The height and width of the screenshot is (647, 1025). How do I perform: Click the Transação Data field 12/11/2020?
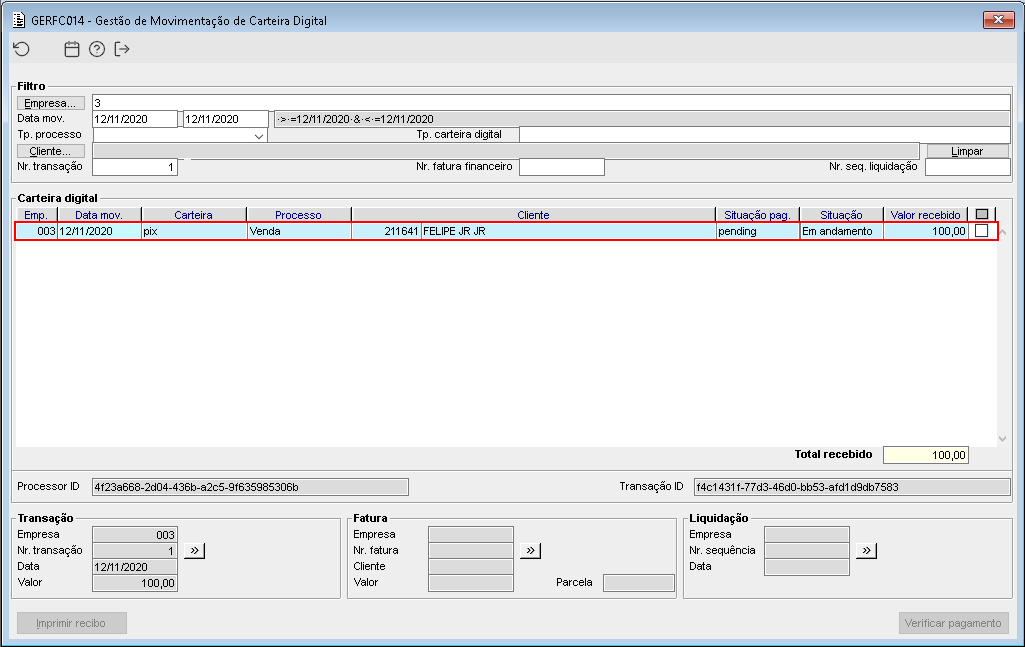coord(135,567)
